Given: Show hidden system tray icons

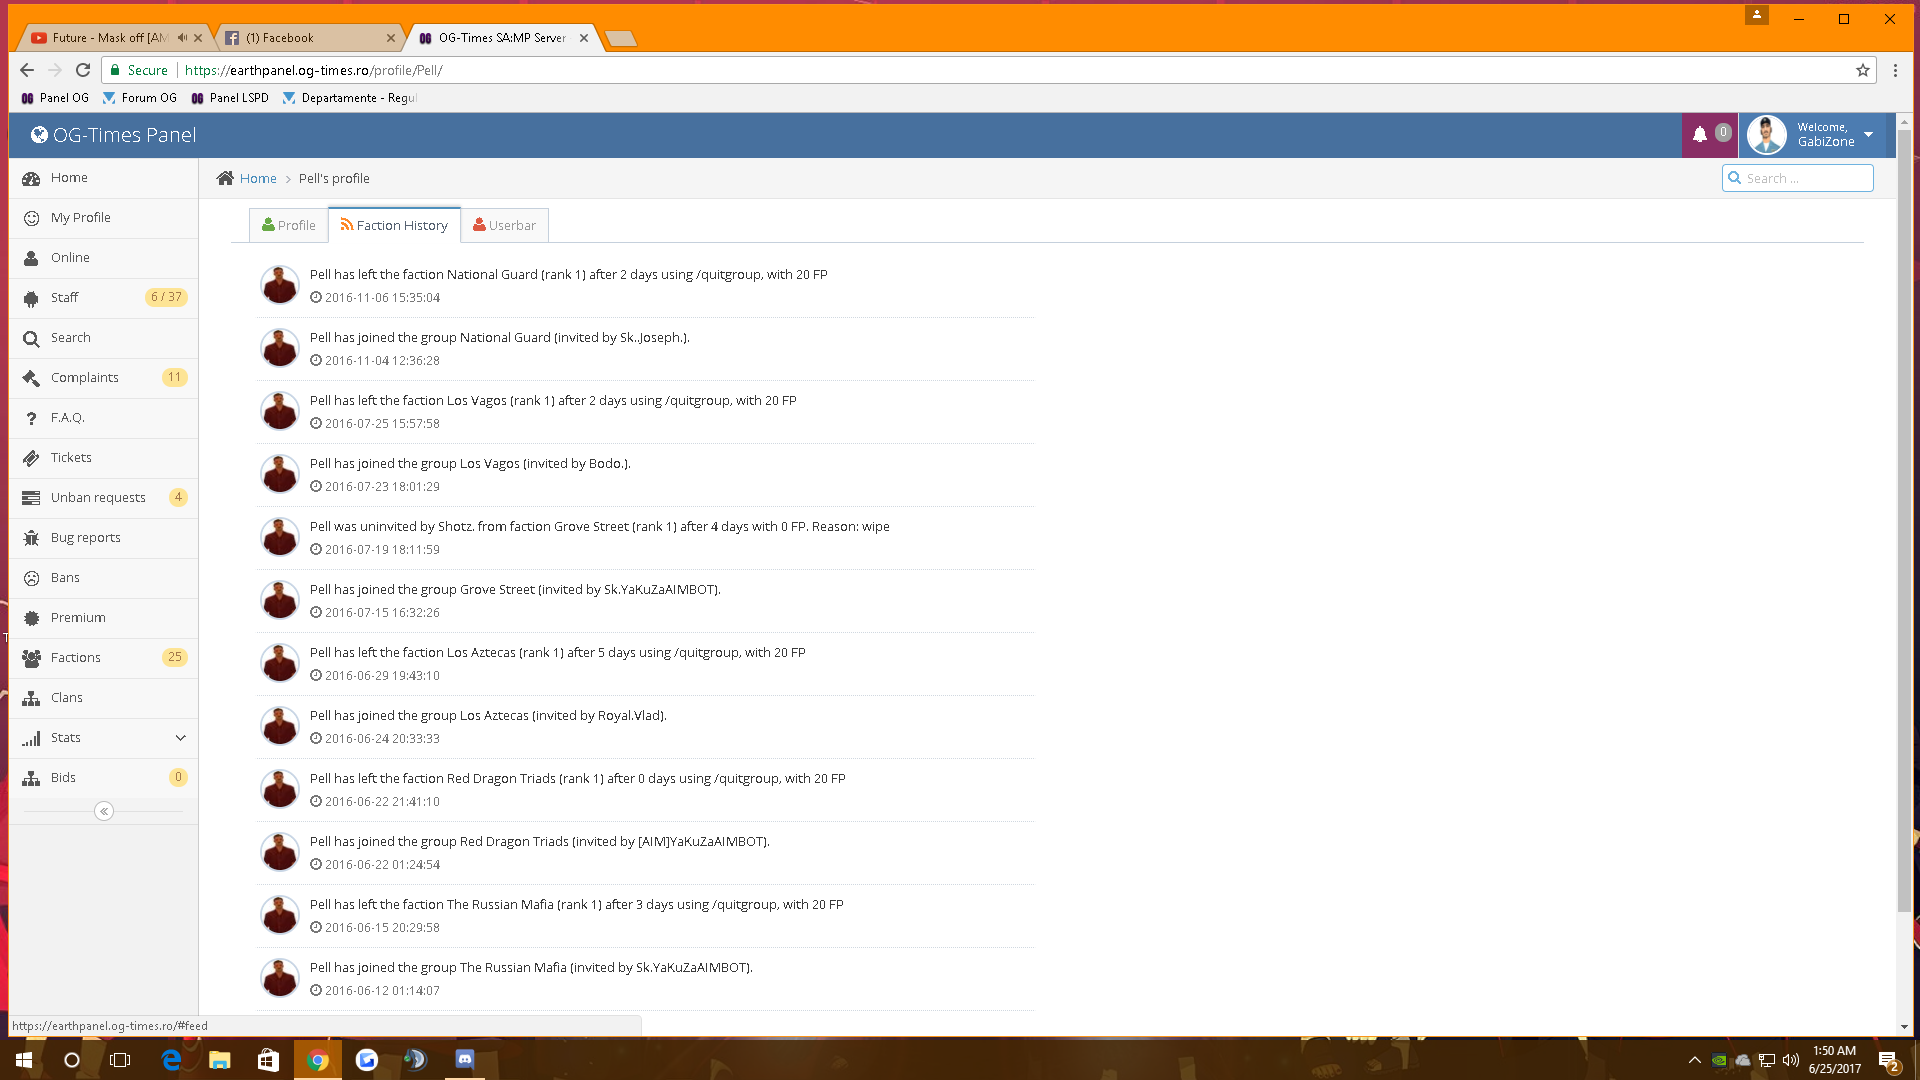Looking at the screenshot, I should tap(1694, 1060).
